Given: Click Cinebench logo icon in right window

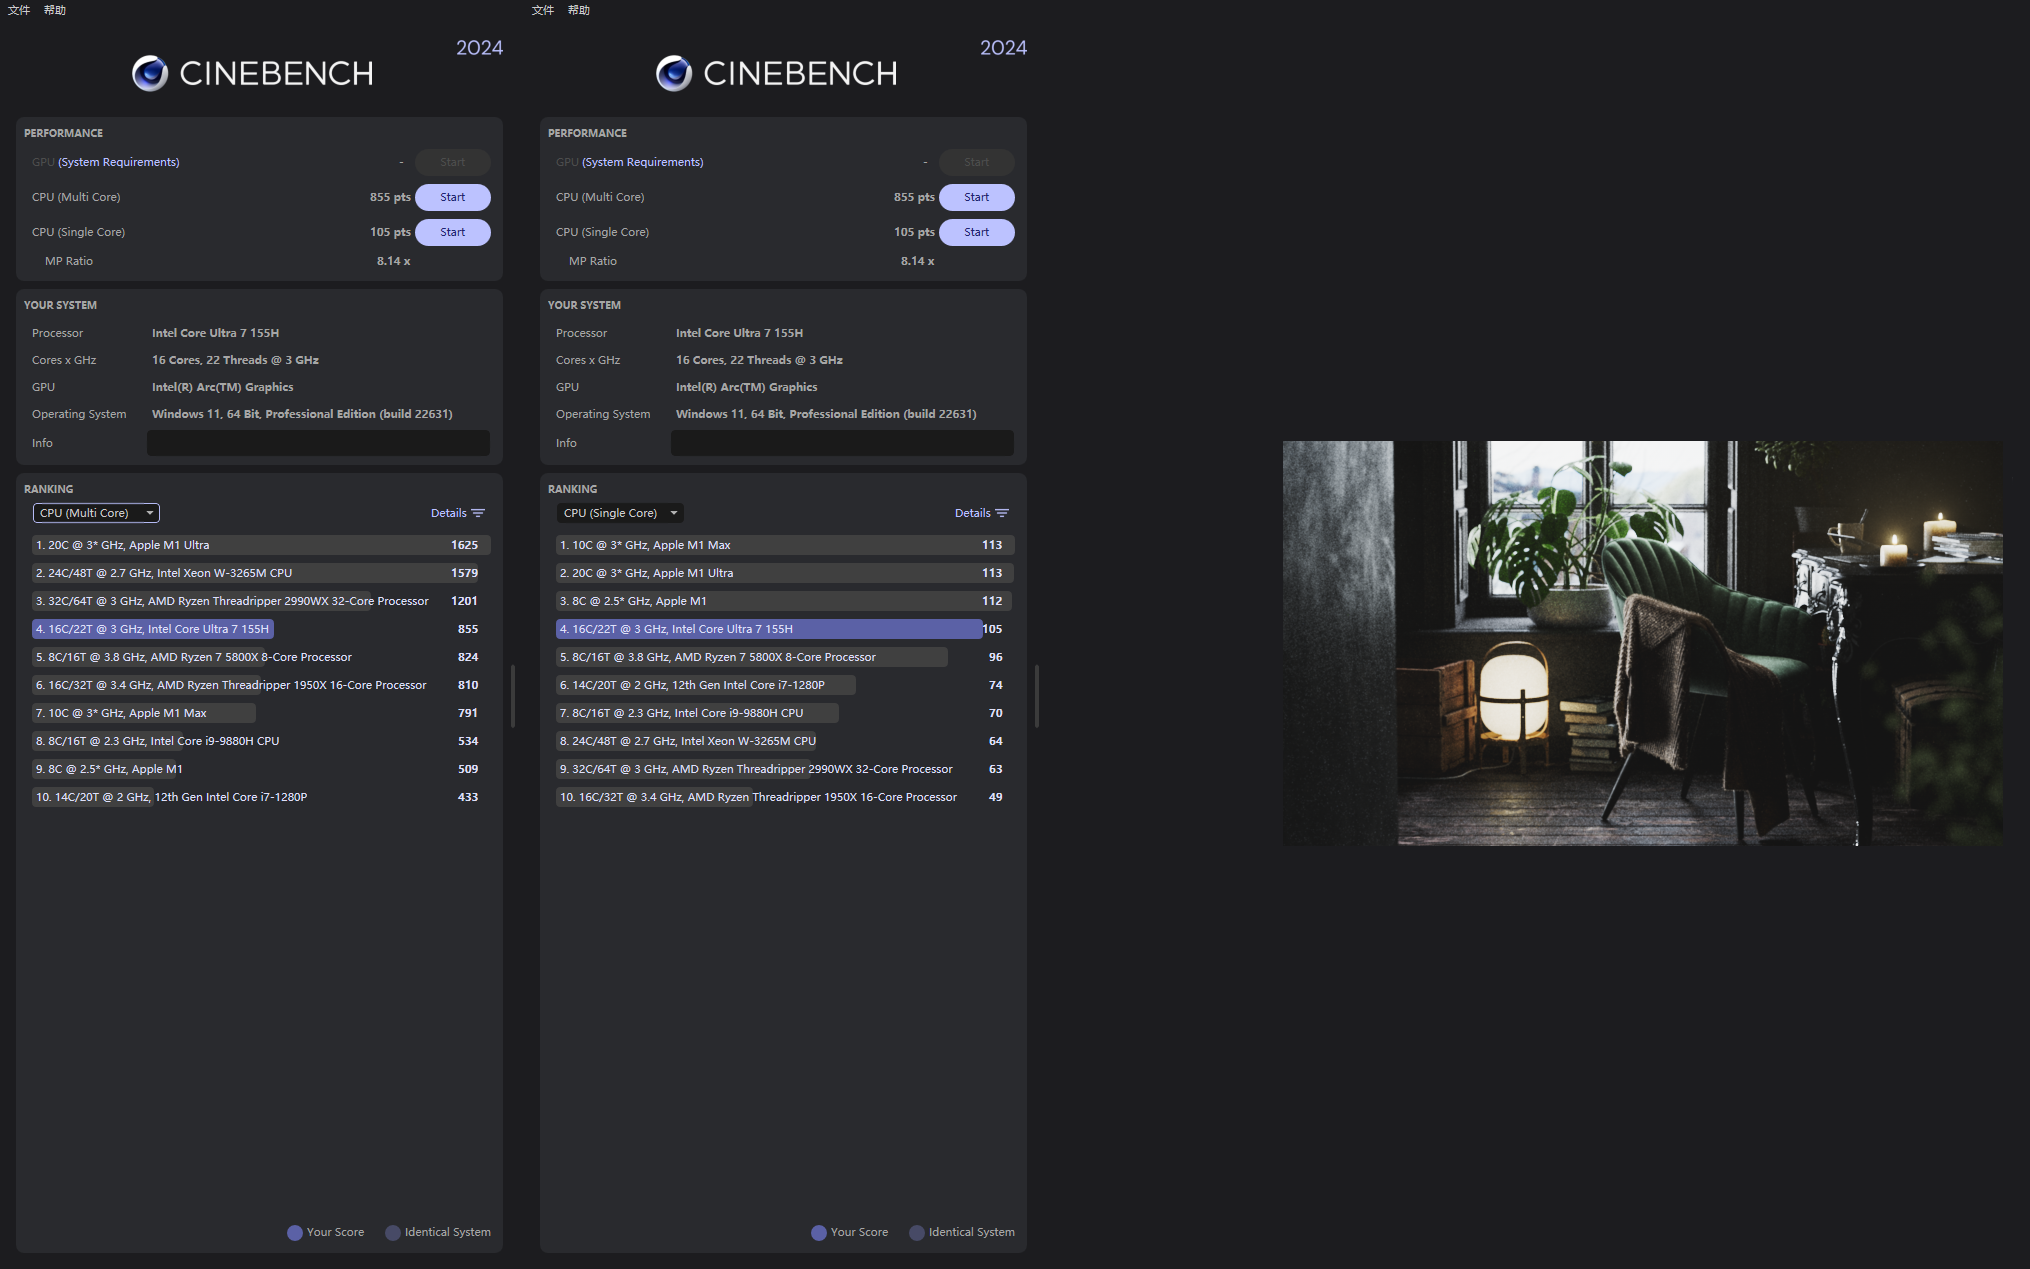Looking at the screenshot, I should pyautogui.click(x=674, y=73).
